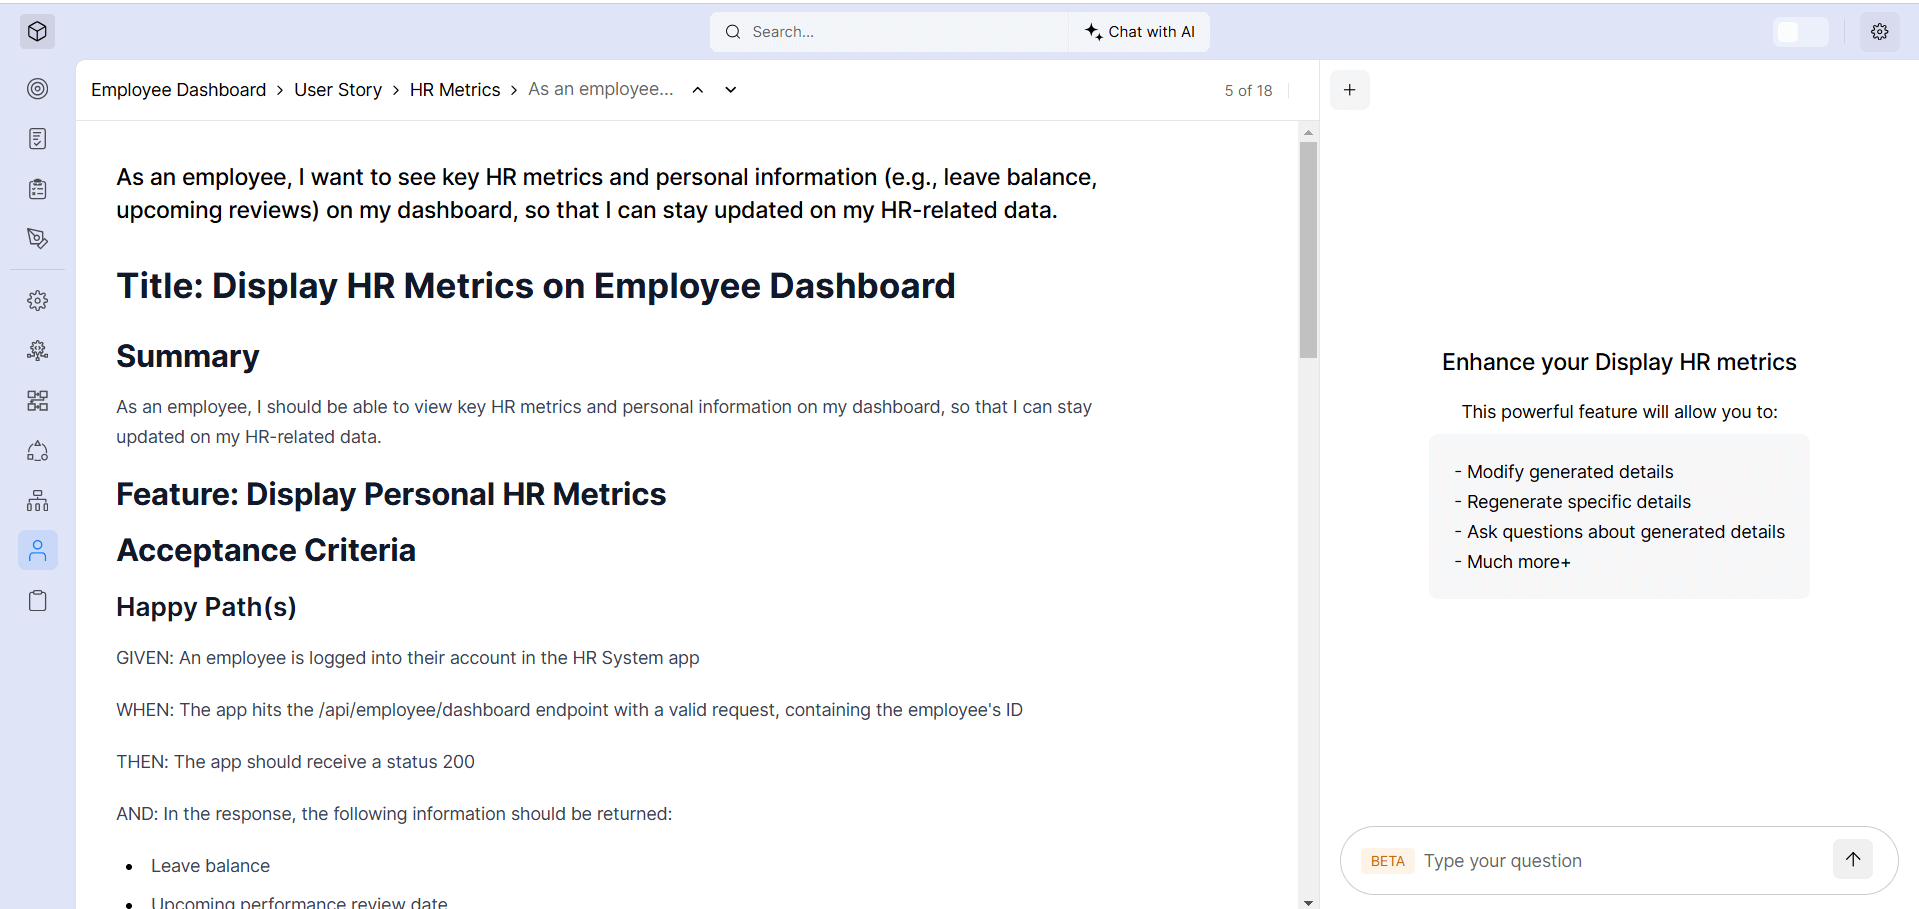Click 'THEN: The app should receive a status 200'
The height and width of the screenshot is (909, 1919).
[x=295, y=762]
